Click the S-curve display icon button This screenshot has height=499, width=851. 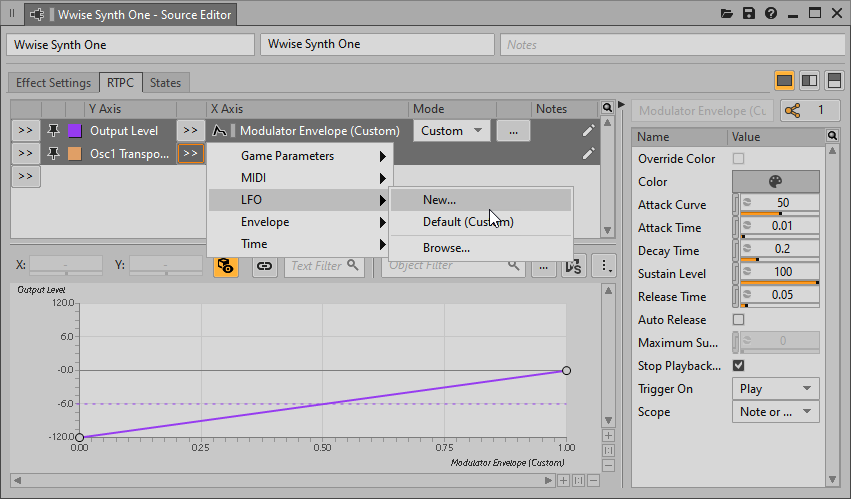click(573, 266)
